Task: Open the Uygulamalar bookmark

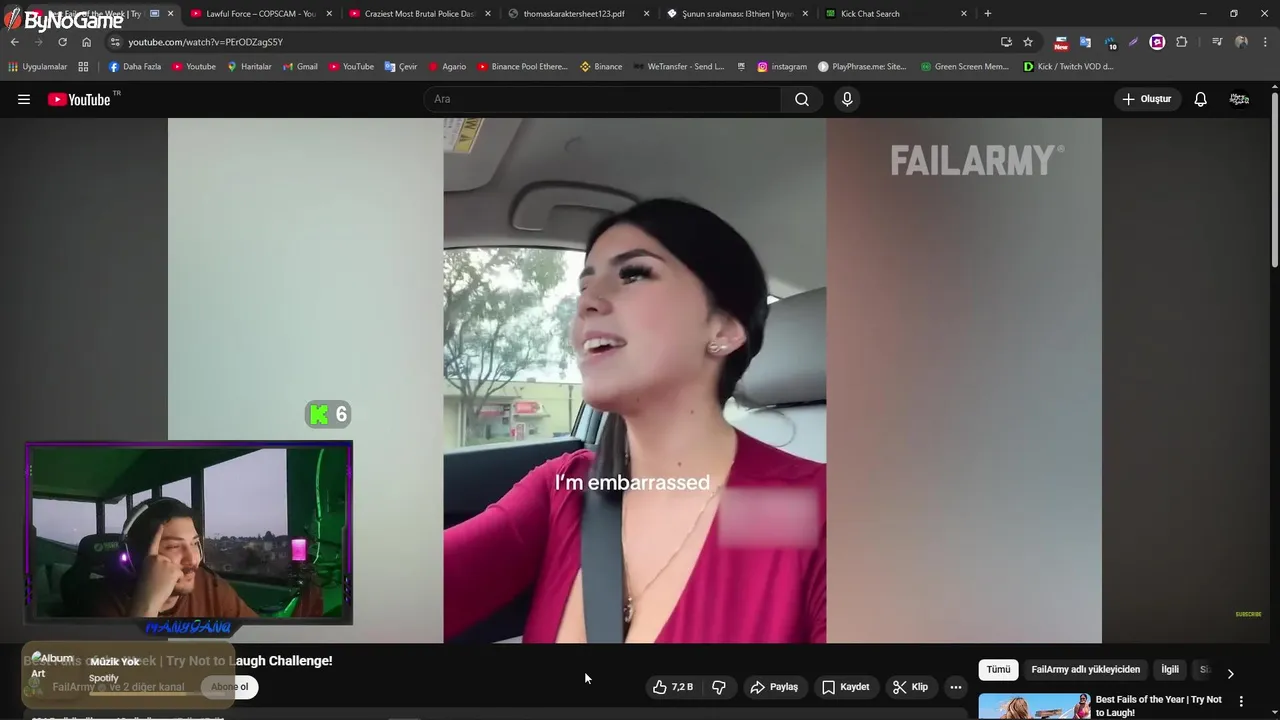Action: (x=38, y=67)
